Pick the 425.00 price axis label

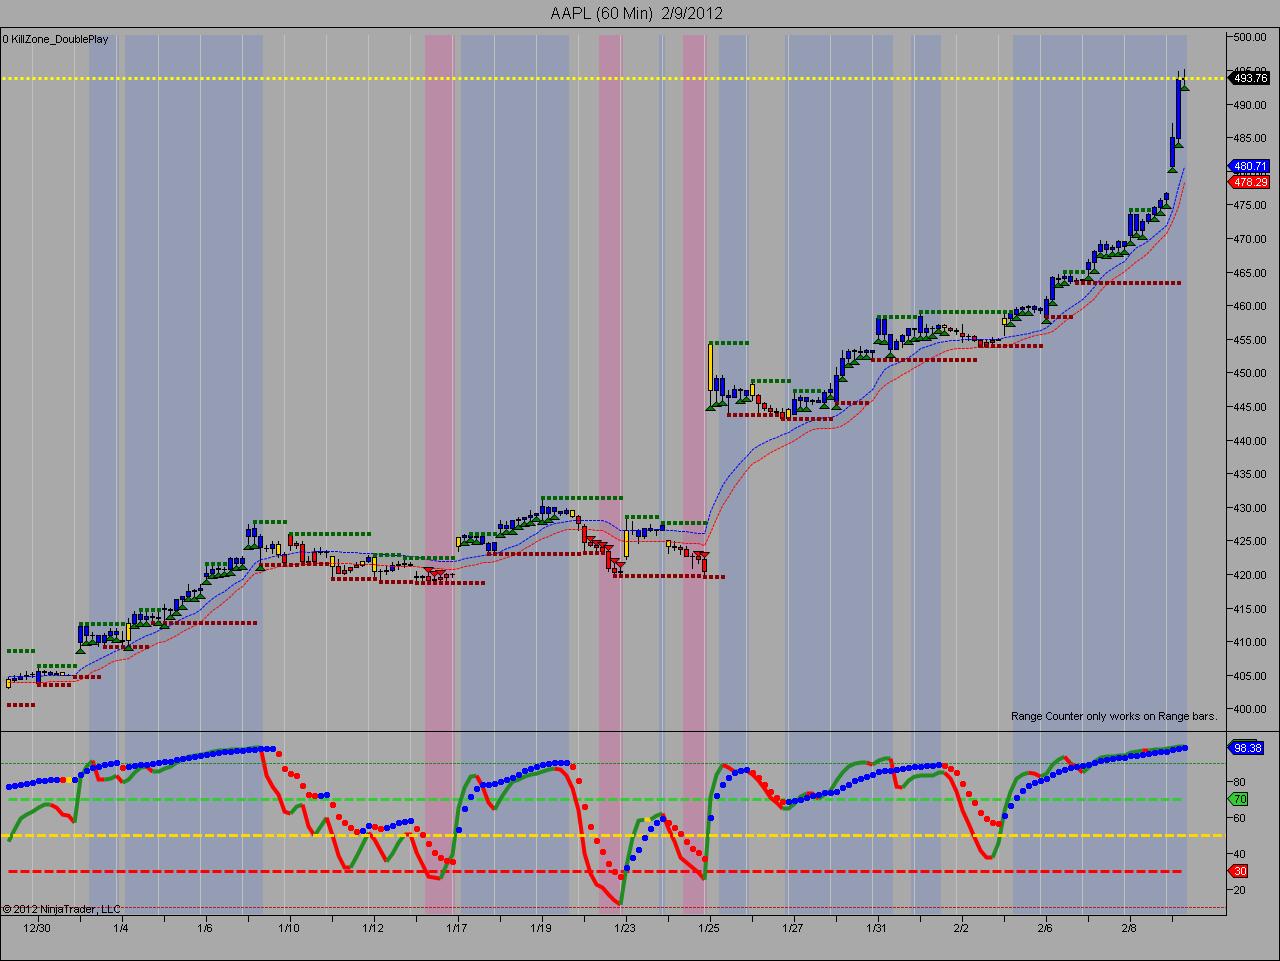1250,542
